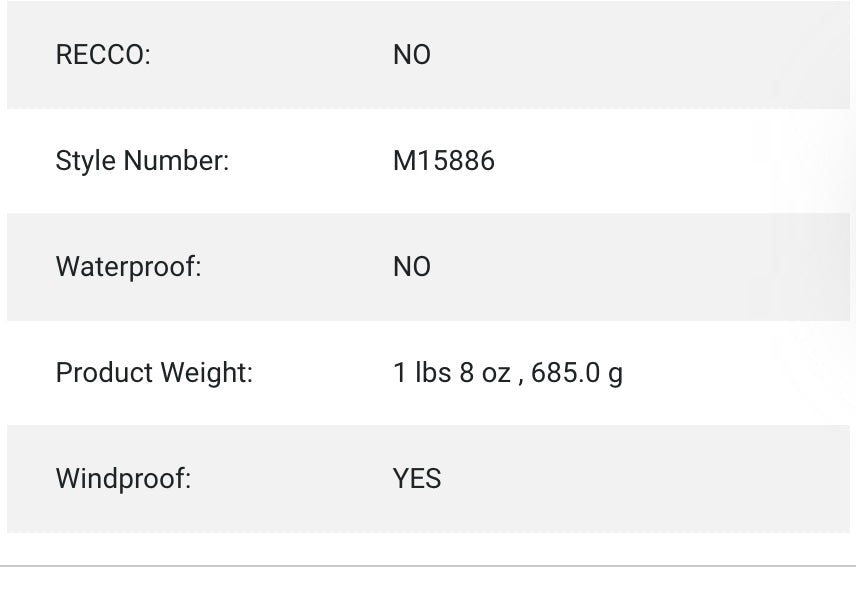Viewport: 856px width, 612px height.
Task: Click the RECCO label
Action: pos(102,55)
